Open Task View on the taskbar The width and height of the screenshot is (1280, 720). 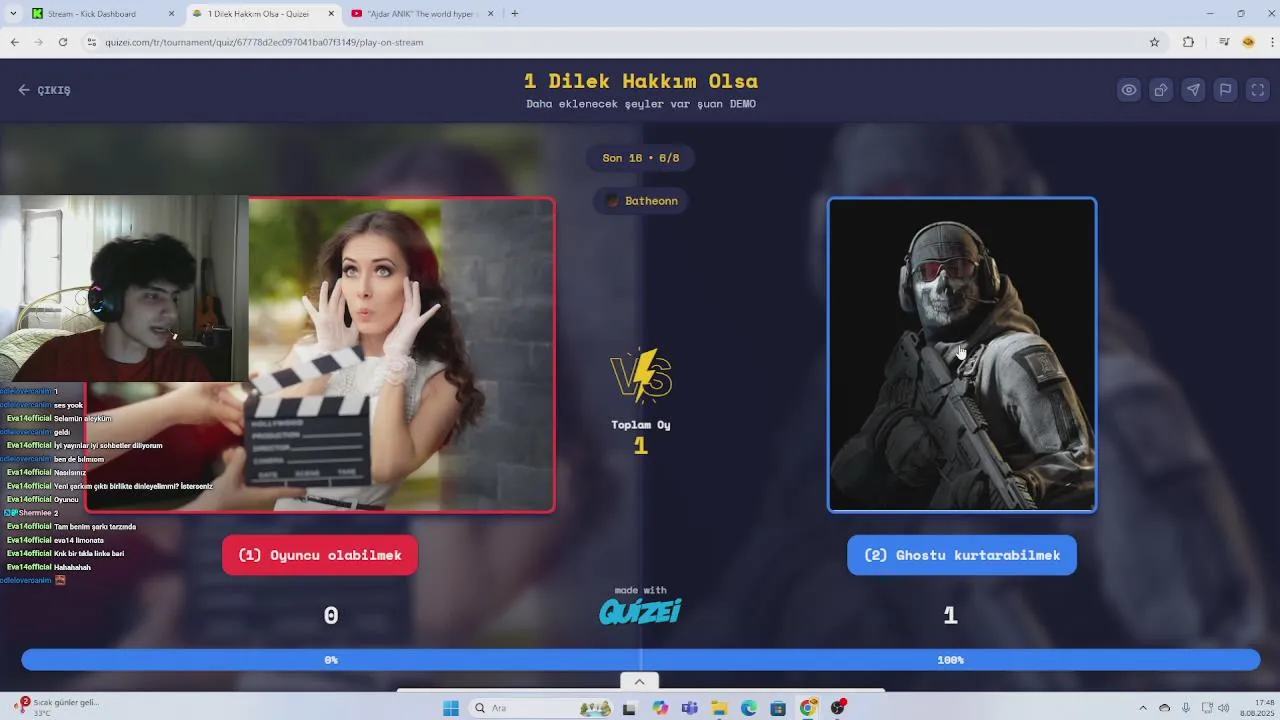629,708
